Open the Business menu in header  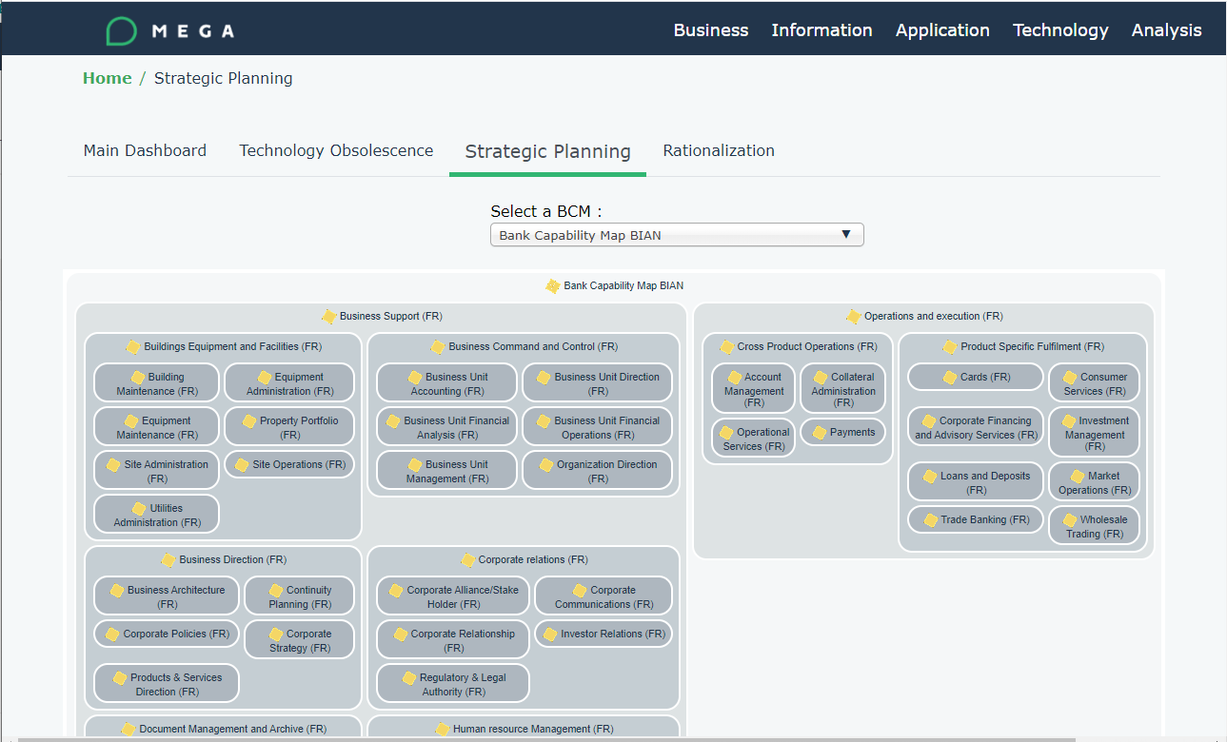coord(710,30)
